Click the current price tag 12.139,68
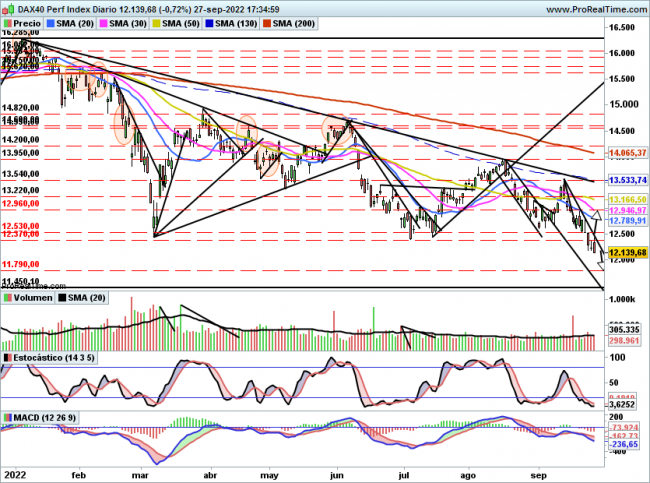650x483 pixels. [x=627, y=252]
